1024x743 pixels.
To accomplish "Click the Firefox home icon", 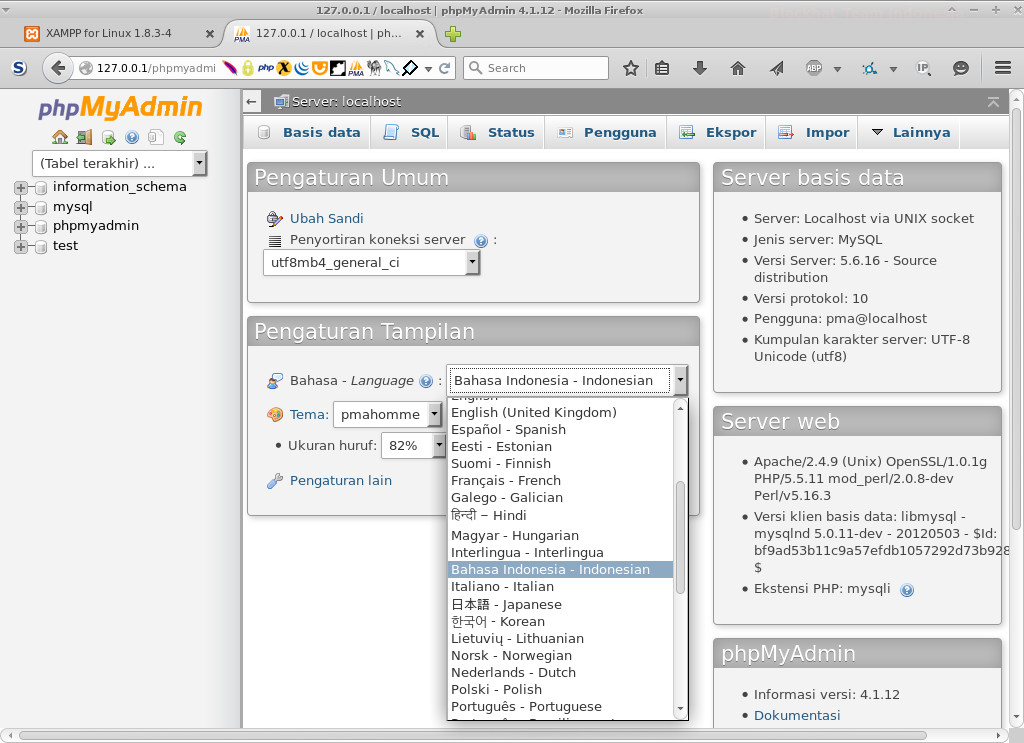I will pos(738,68).
